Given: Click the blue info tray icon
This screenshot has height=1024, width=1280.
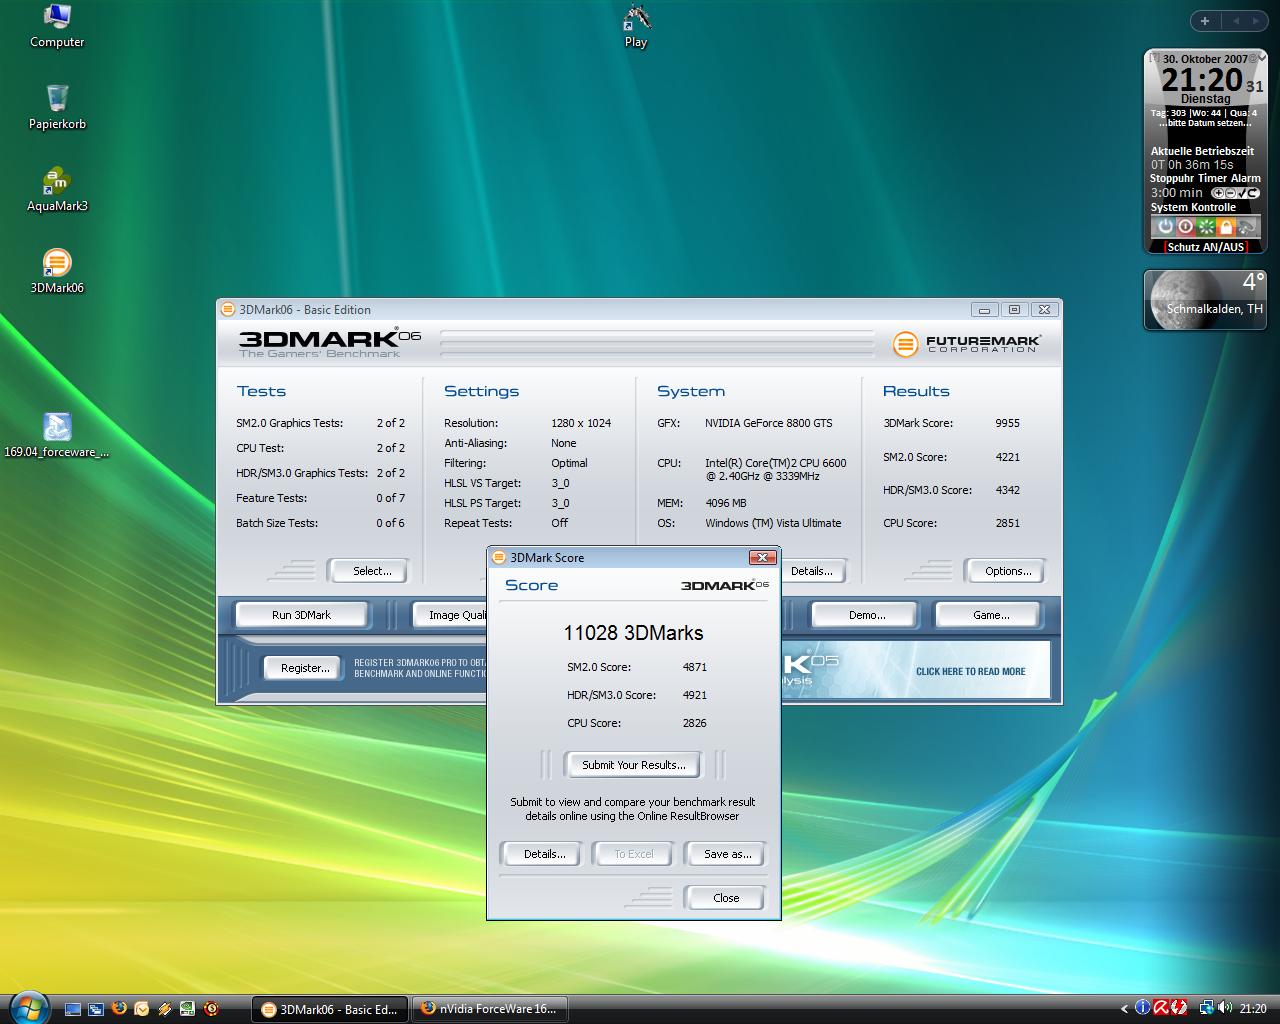Looking at the screenshot, I should coord(1142,1007).
